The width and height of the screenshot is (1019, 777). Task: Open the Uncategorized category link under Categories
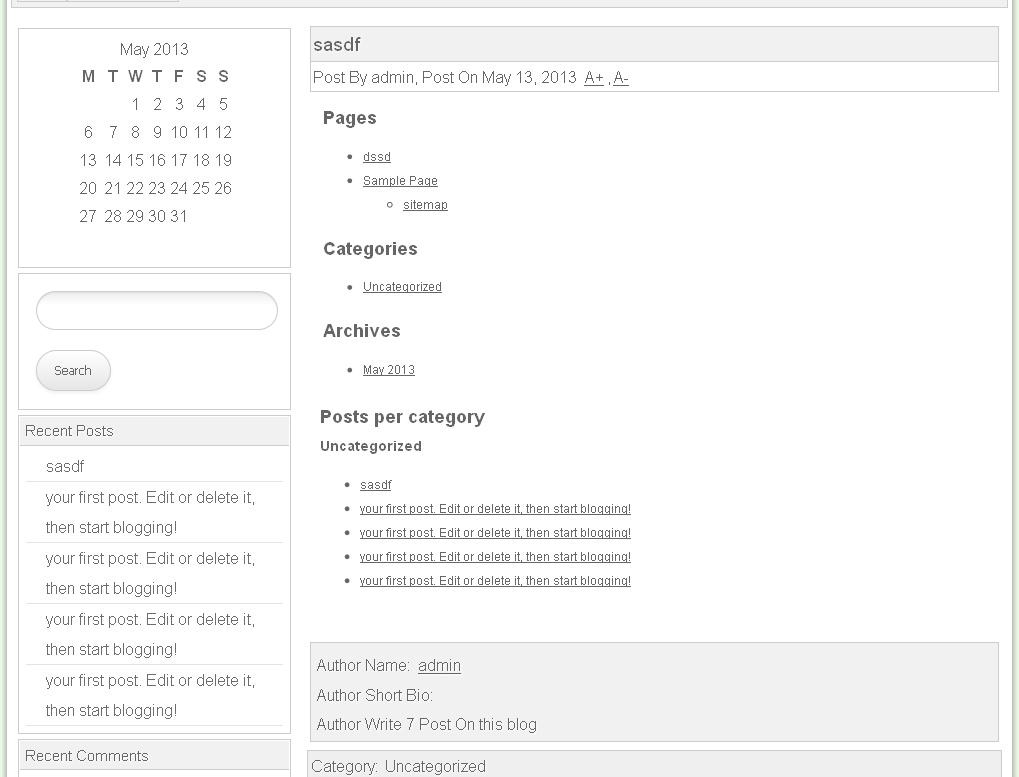pos(402,287)
